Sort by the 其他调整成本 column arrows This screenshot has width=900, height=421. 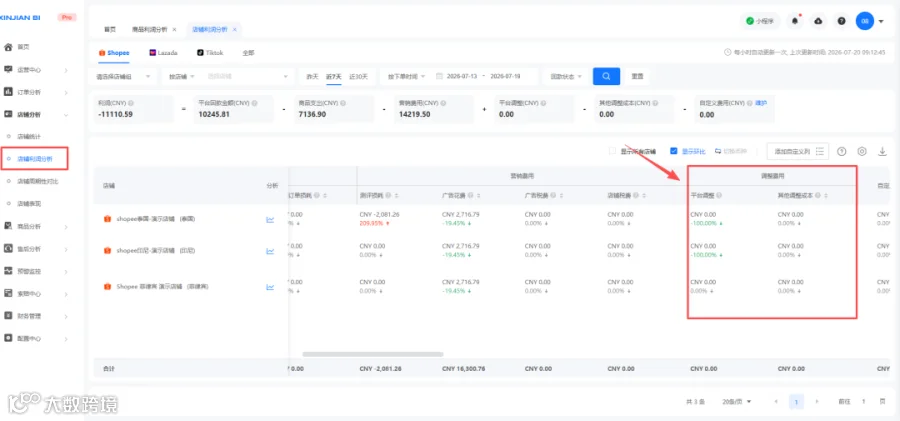[x=826, y=195]
